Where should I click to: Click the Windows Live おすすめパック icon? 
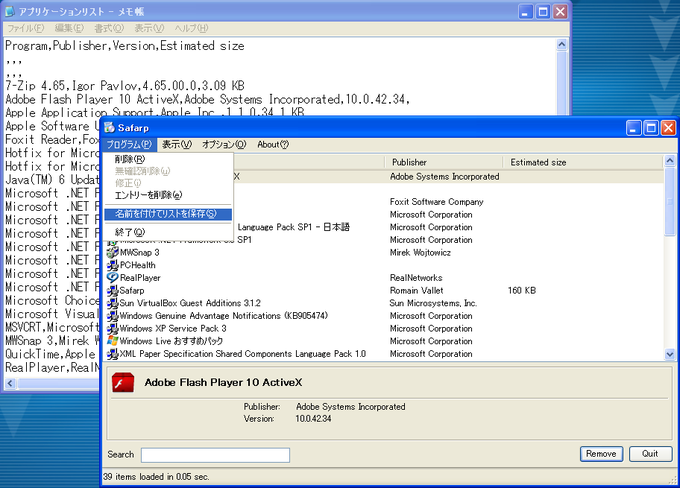113,341
